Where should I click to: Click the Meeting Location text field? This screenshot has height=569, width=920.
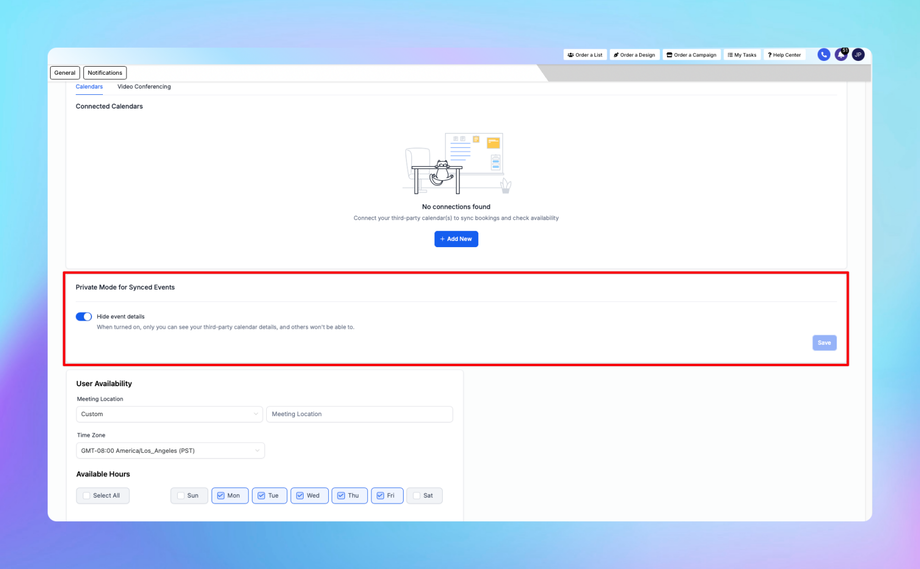tap(360, 414)
